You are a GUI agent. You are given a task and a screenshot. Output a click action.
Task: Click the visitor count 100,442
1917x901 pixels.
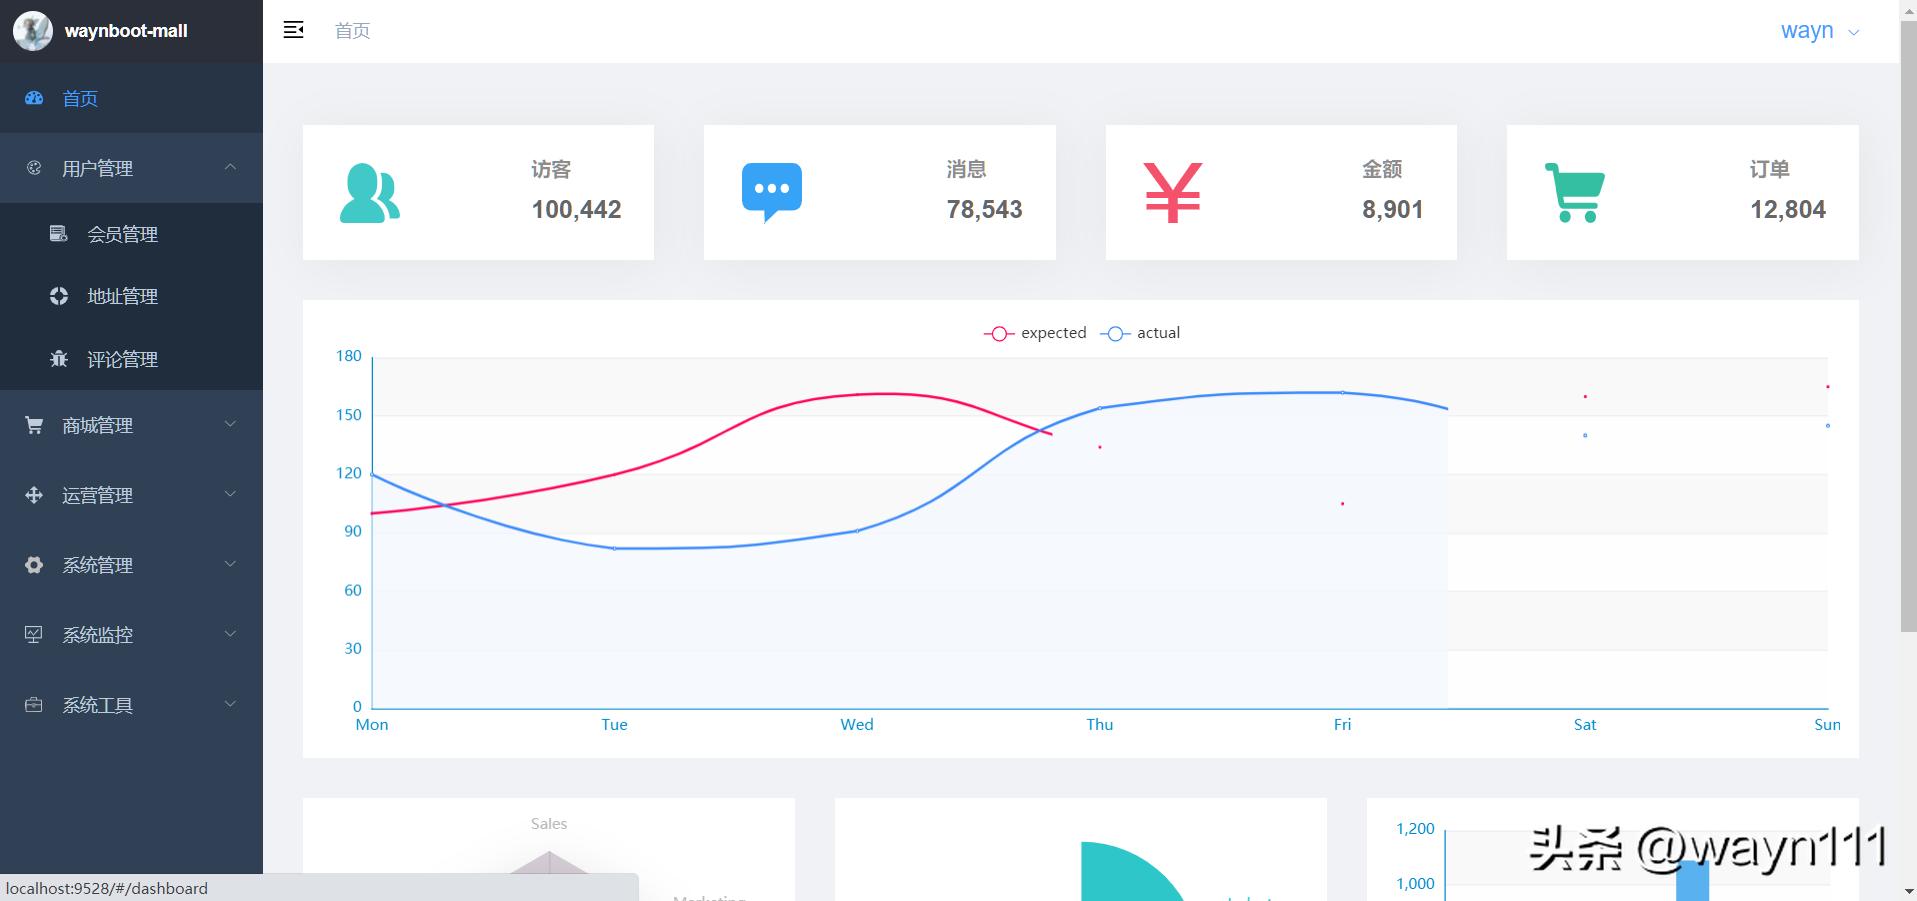pos(576,209)
